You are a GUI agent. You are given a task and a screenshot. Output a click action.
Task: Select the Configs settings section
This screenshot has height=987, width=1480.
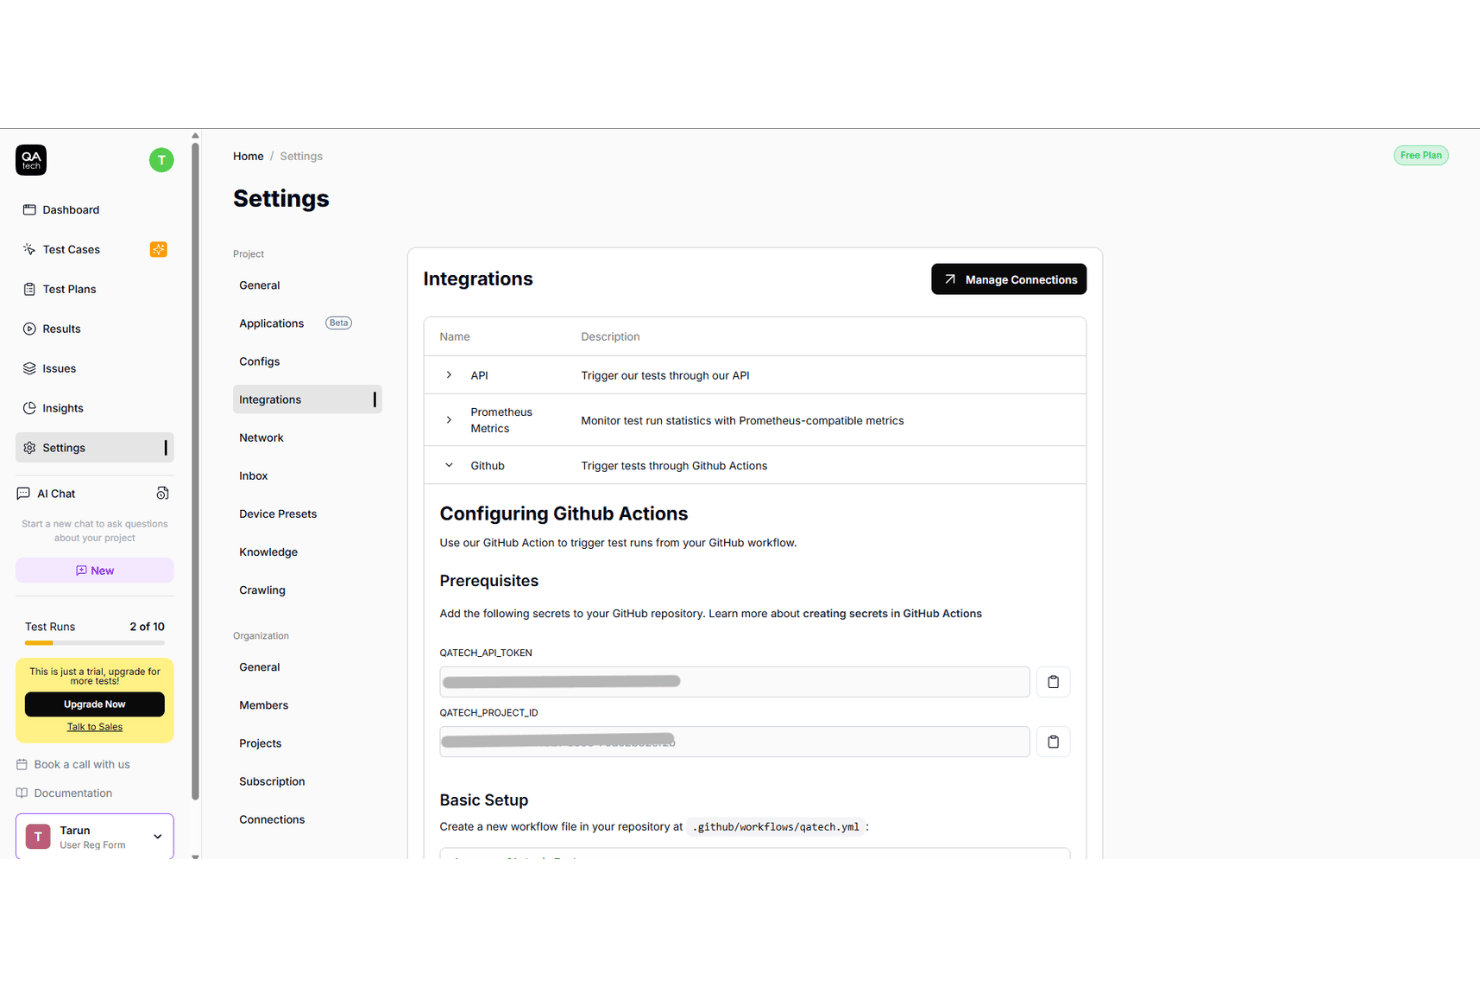(260, 362)
